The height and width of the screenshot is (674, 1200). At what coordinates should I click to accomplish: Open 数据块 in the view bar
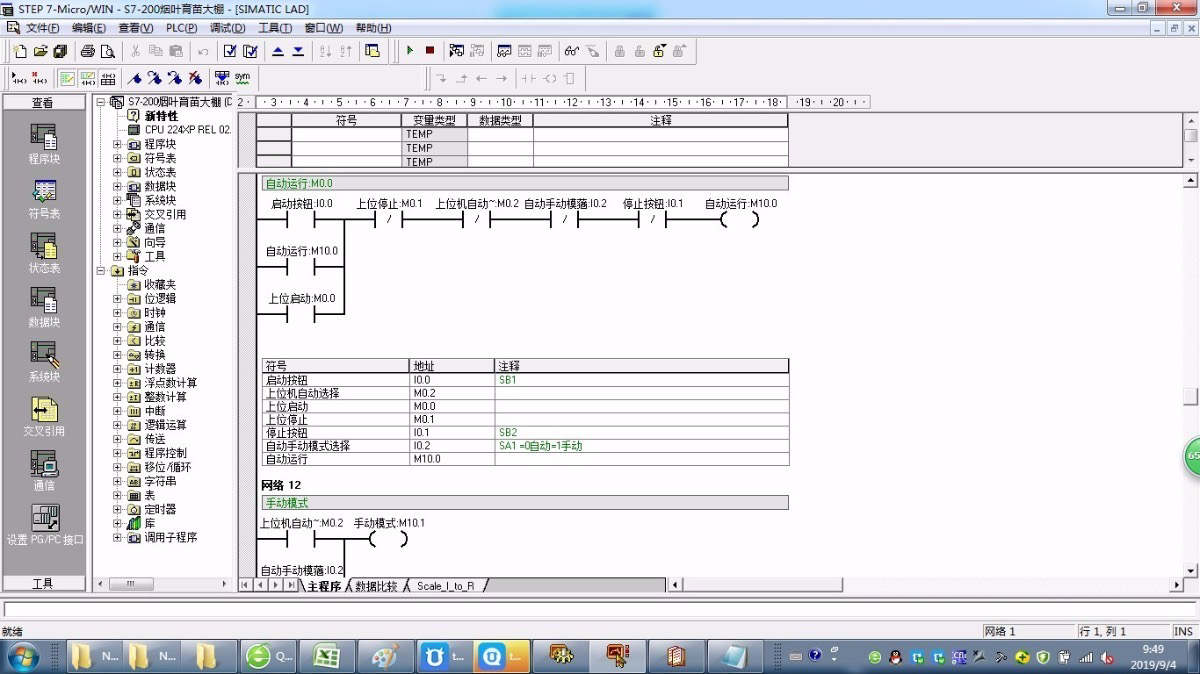coord(44,308)
